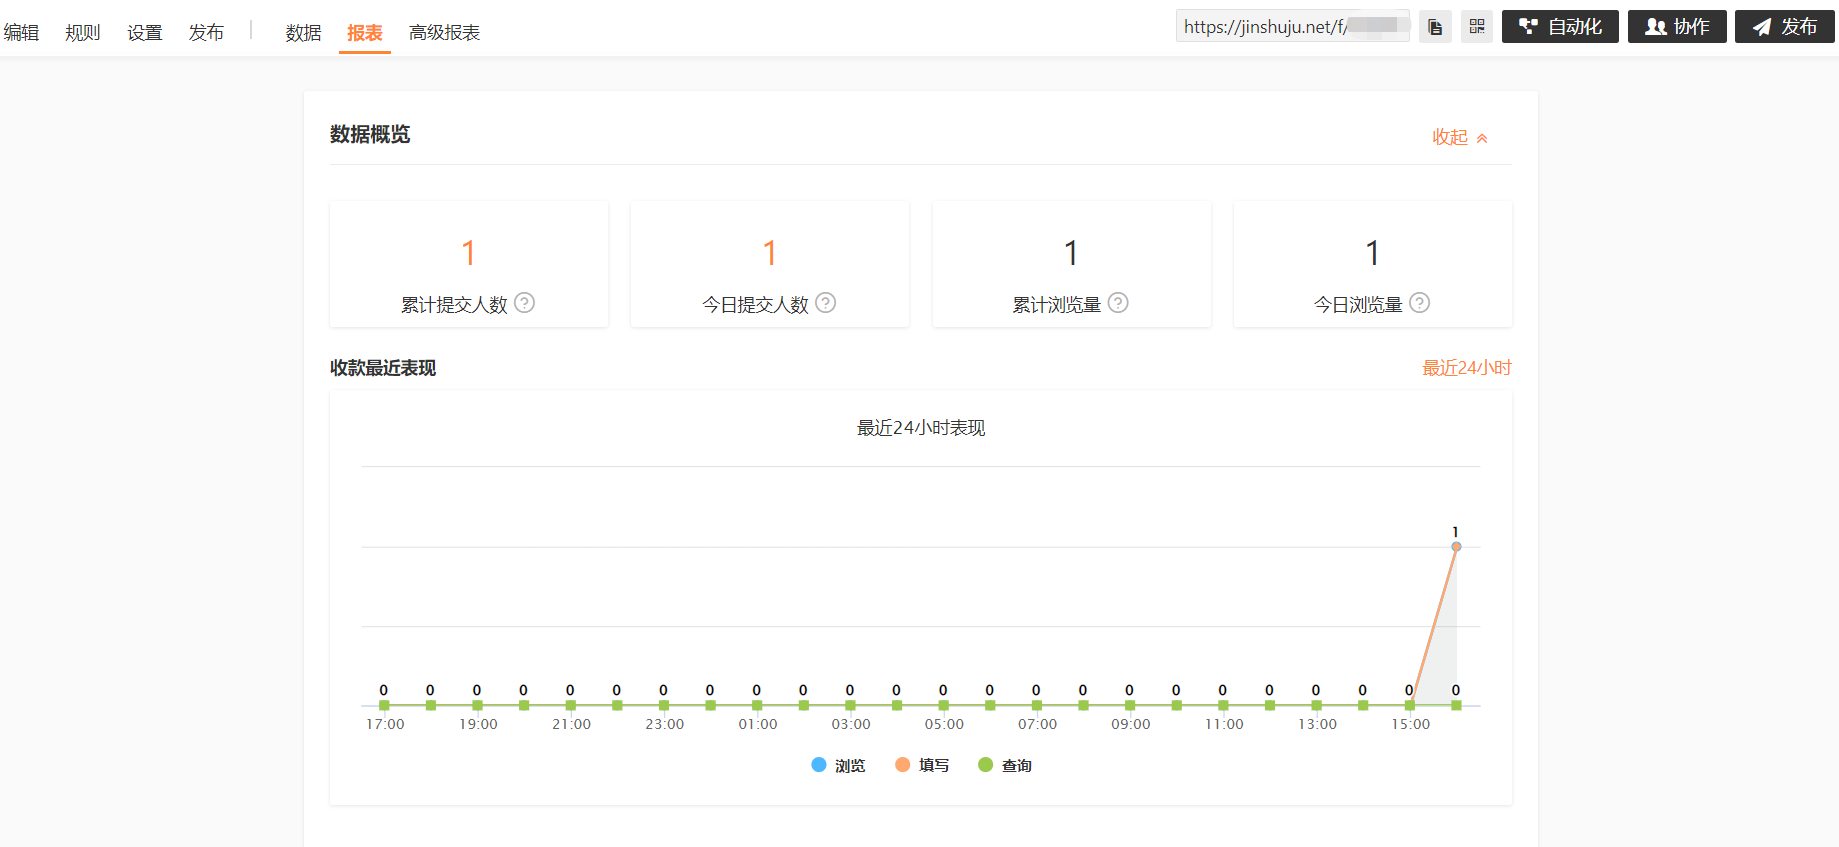Viewport: 1839px width, 847px height.
Task: Open the 发布 tab in the top navigation
Action: coord(207,33)
